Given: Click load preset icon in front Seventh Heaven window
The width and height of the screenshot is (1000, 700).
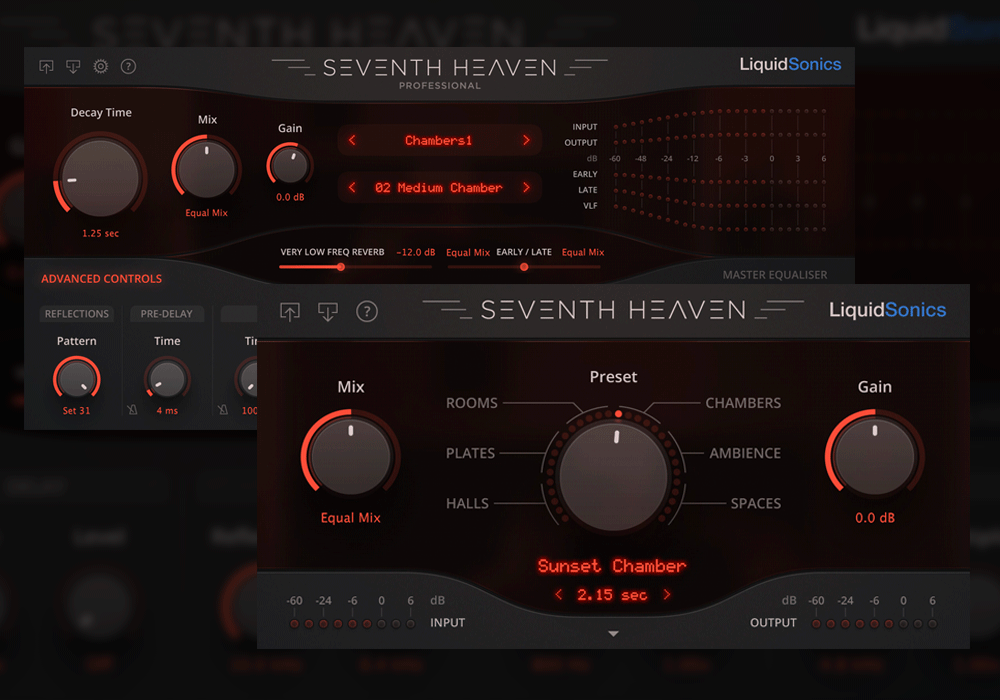Looking at the screenshot, I should (x=290, y=311).
